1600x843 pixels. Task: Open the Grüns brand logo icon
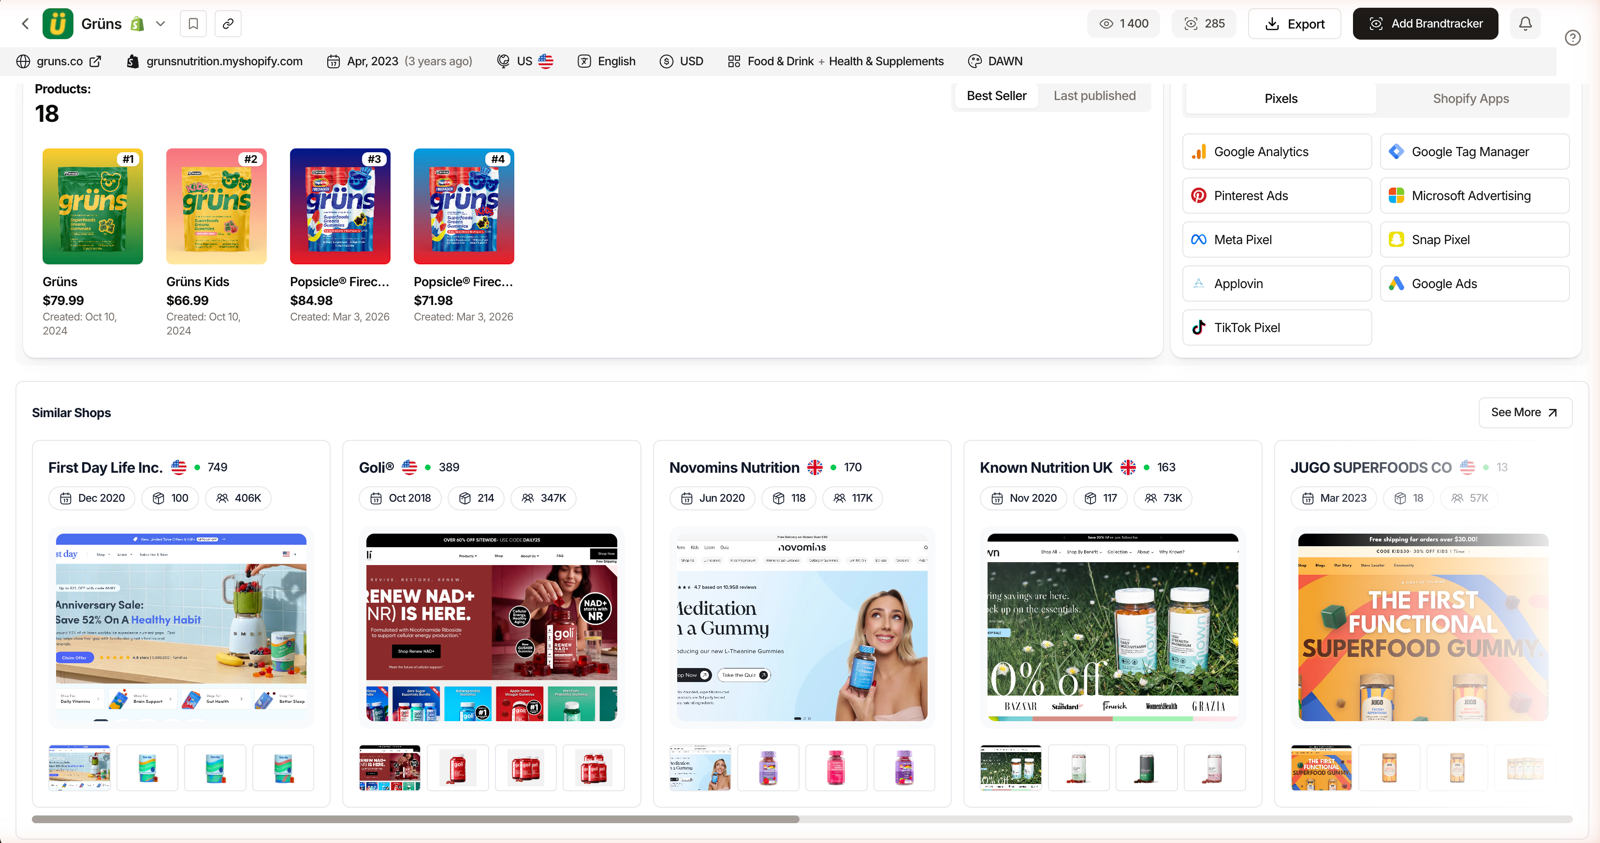tap(58, 24)
